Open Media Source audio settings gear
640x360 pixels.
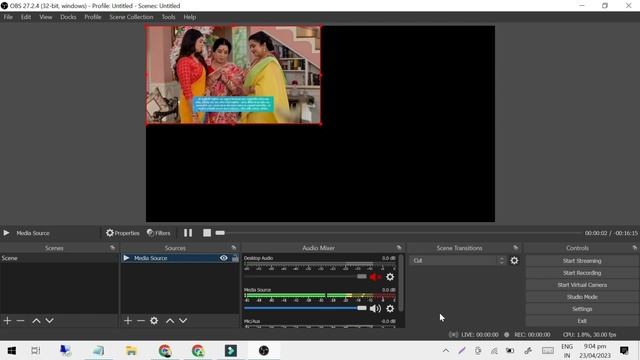[x=390, y=309]
